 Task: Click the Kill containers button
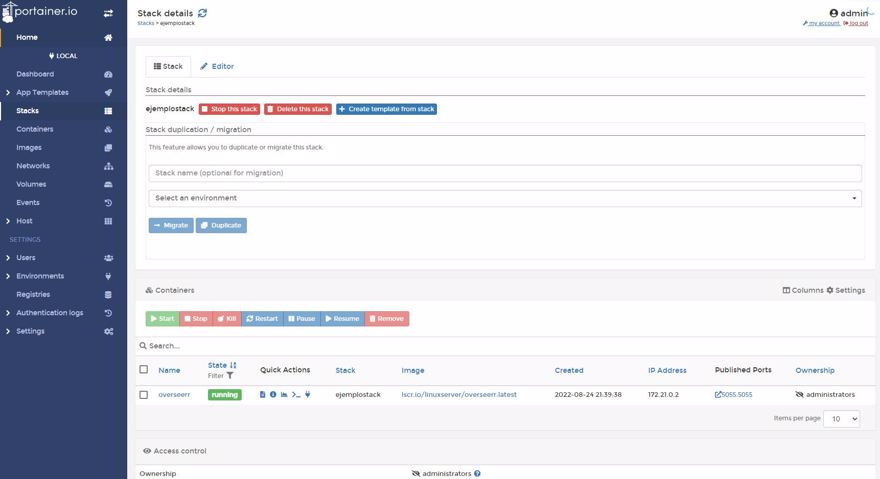[227, 318]
